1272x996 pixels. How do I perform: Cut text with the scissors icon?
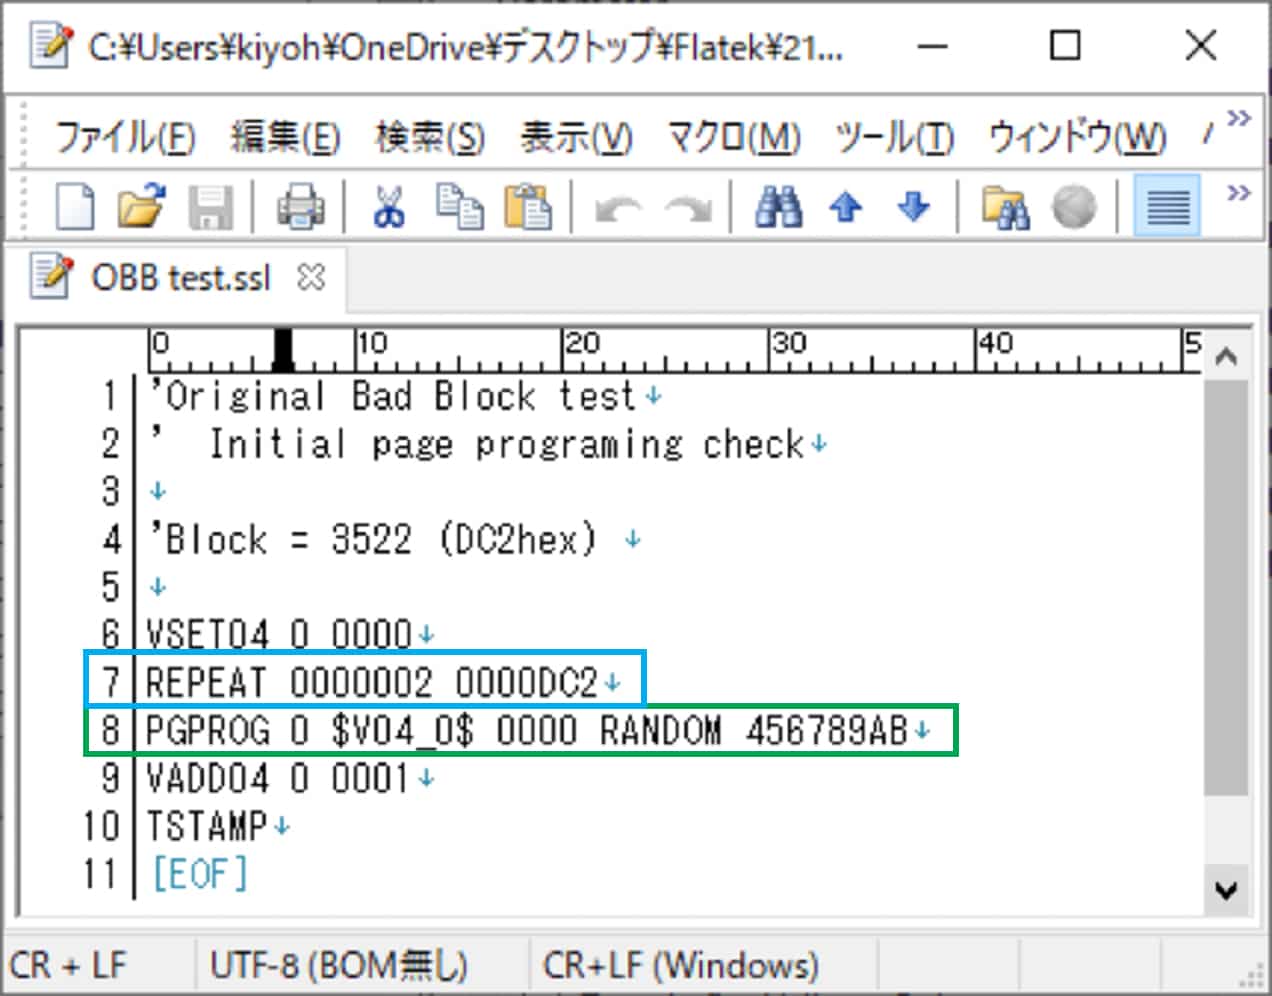(x=389, y=206)
